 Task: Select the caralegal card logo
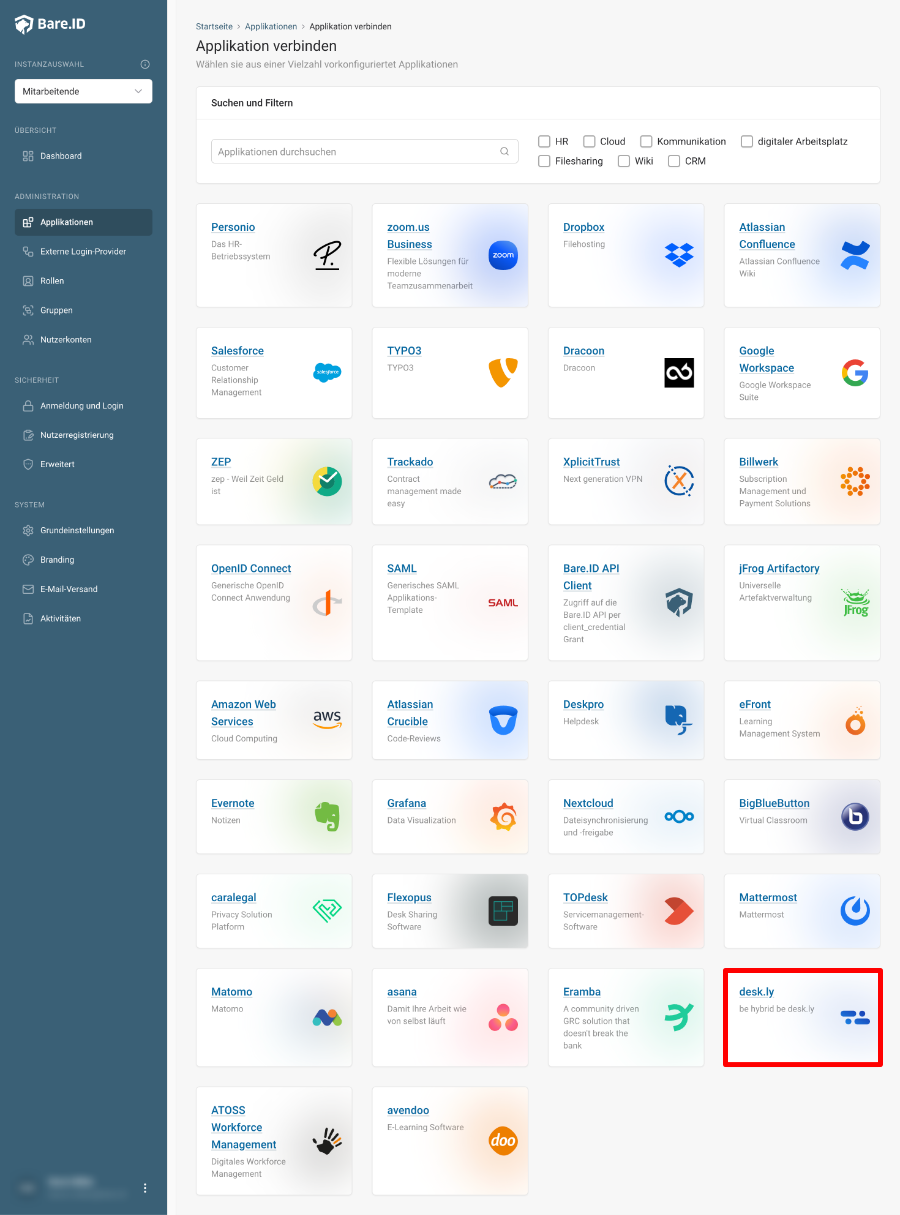(327, 911)
